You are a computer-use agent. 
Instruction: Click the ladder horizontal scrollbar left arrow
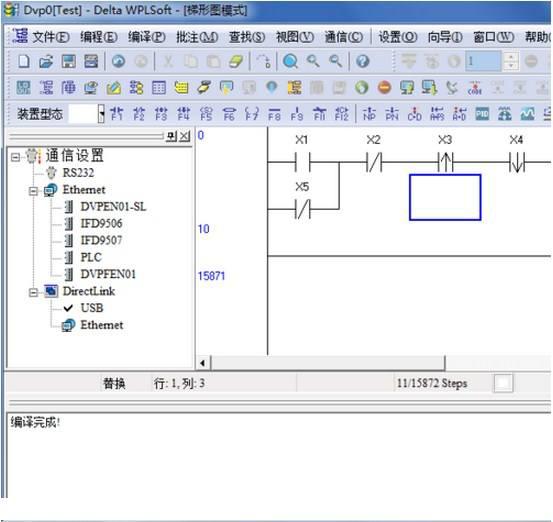coord(203,363)
